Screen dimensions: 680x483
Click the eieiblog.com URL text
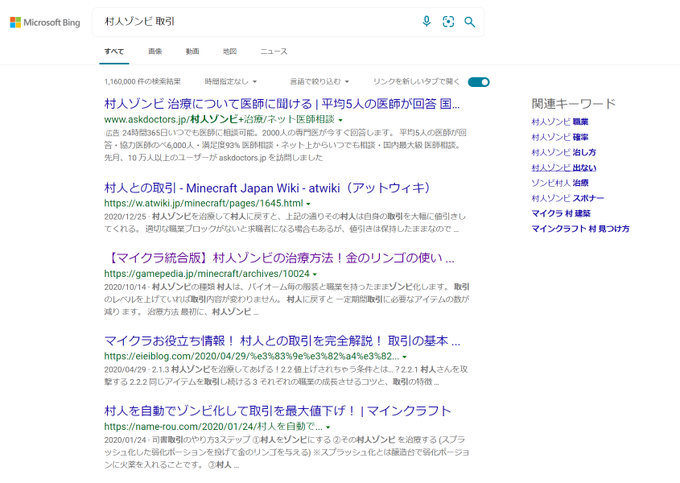coord(252,356)
